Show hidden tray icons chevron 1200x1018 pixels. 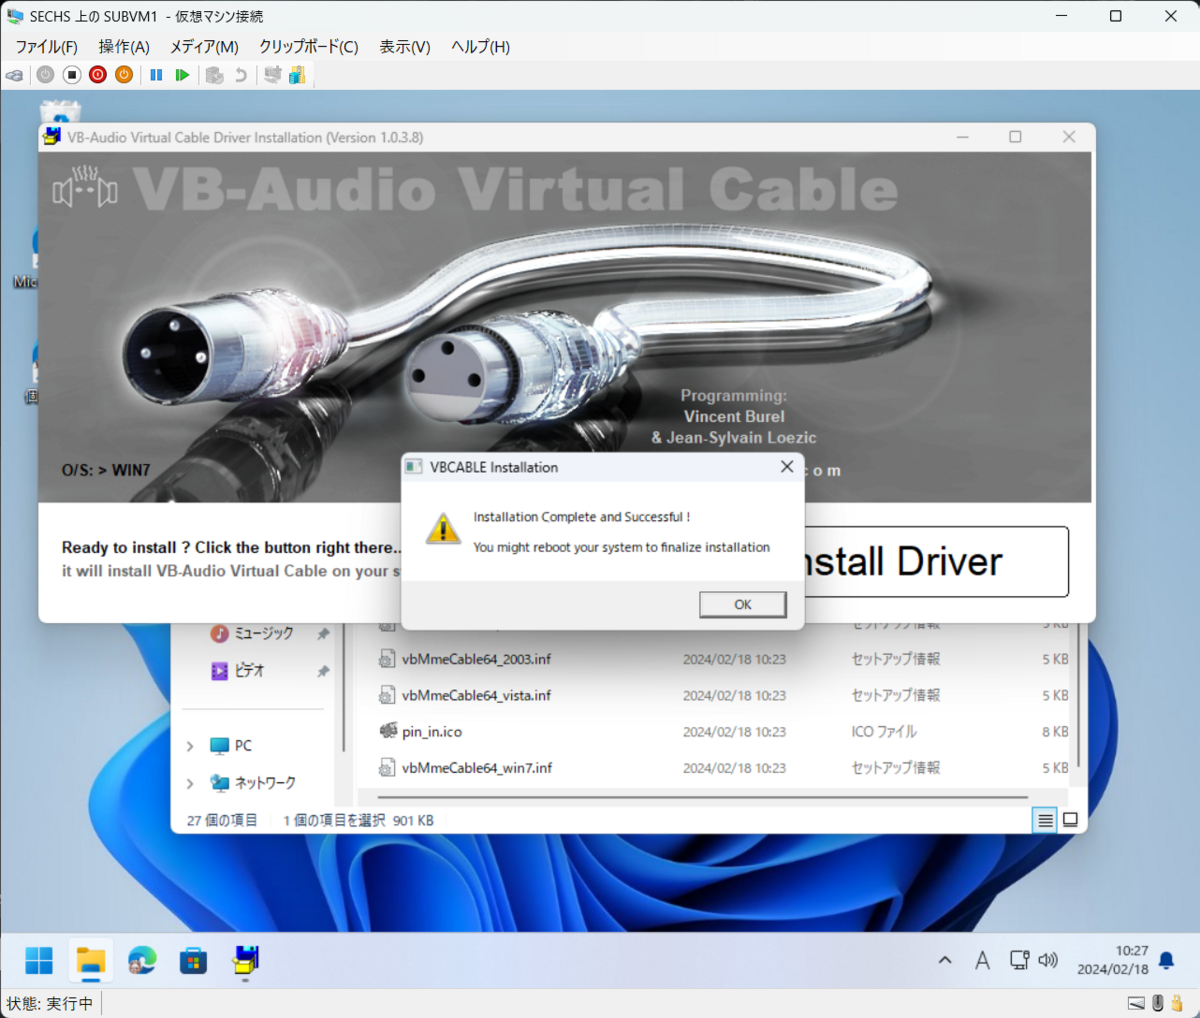tap(945, 961)
